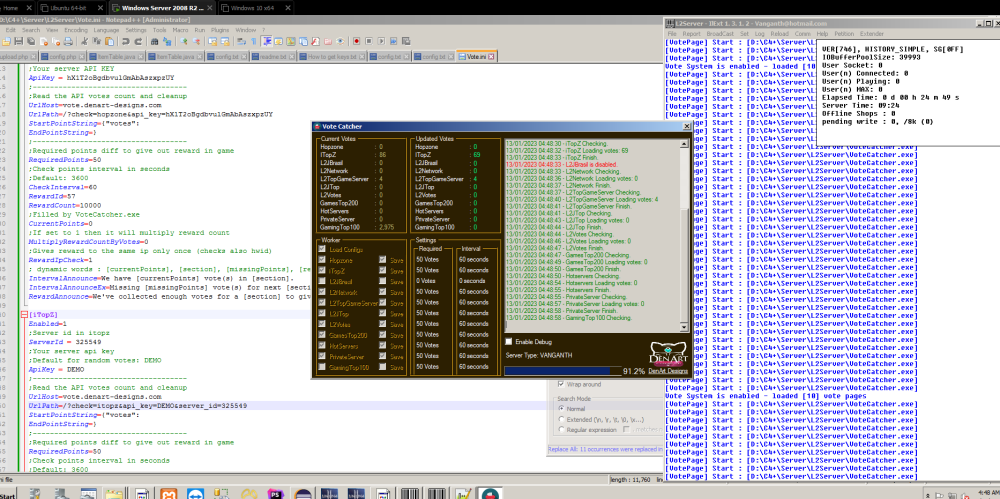
Task: Collapse the [iTopZ] section fold marker
Action: point(23,313)
